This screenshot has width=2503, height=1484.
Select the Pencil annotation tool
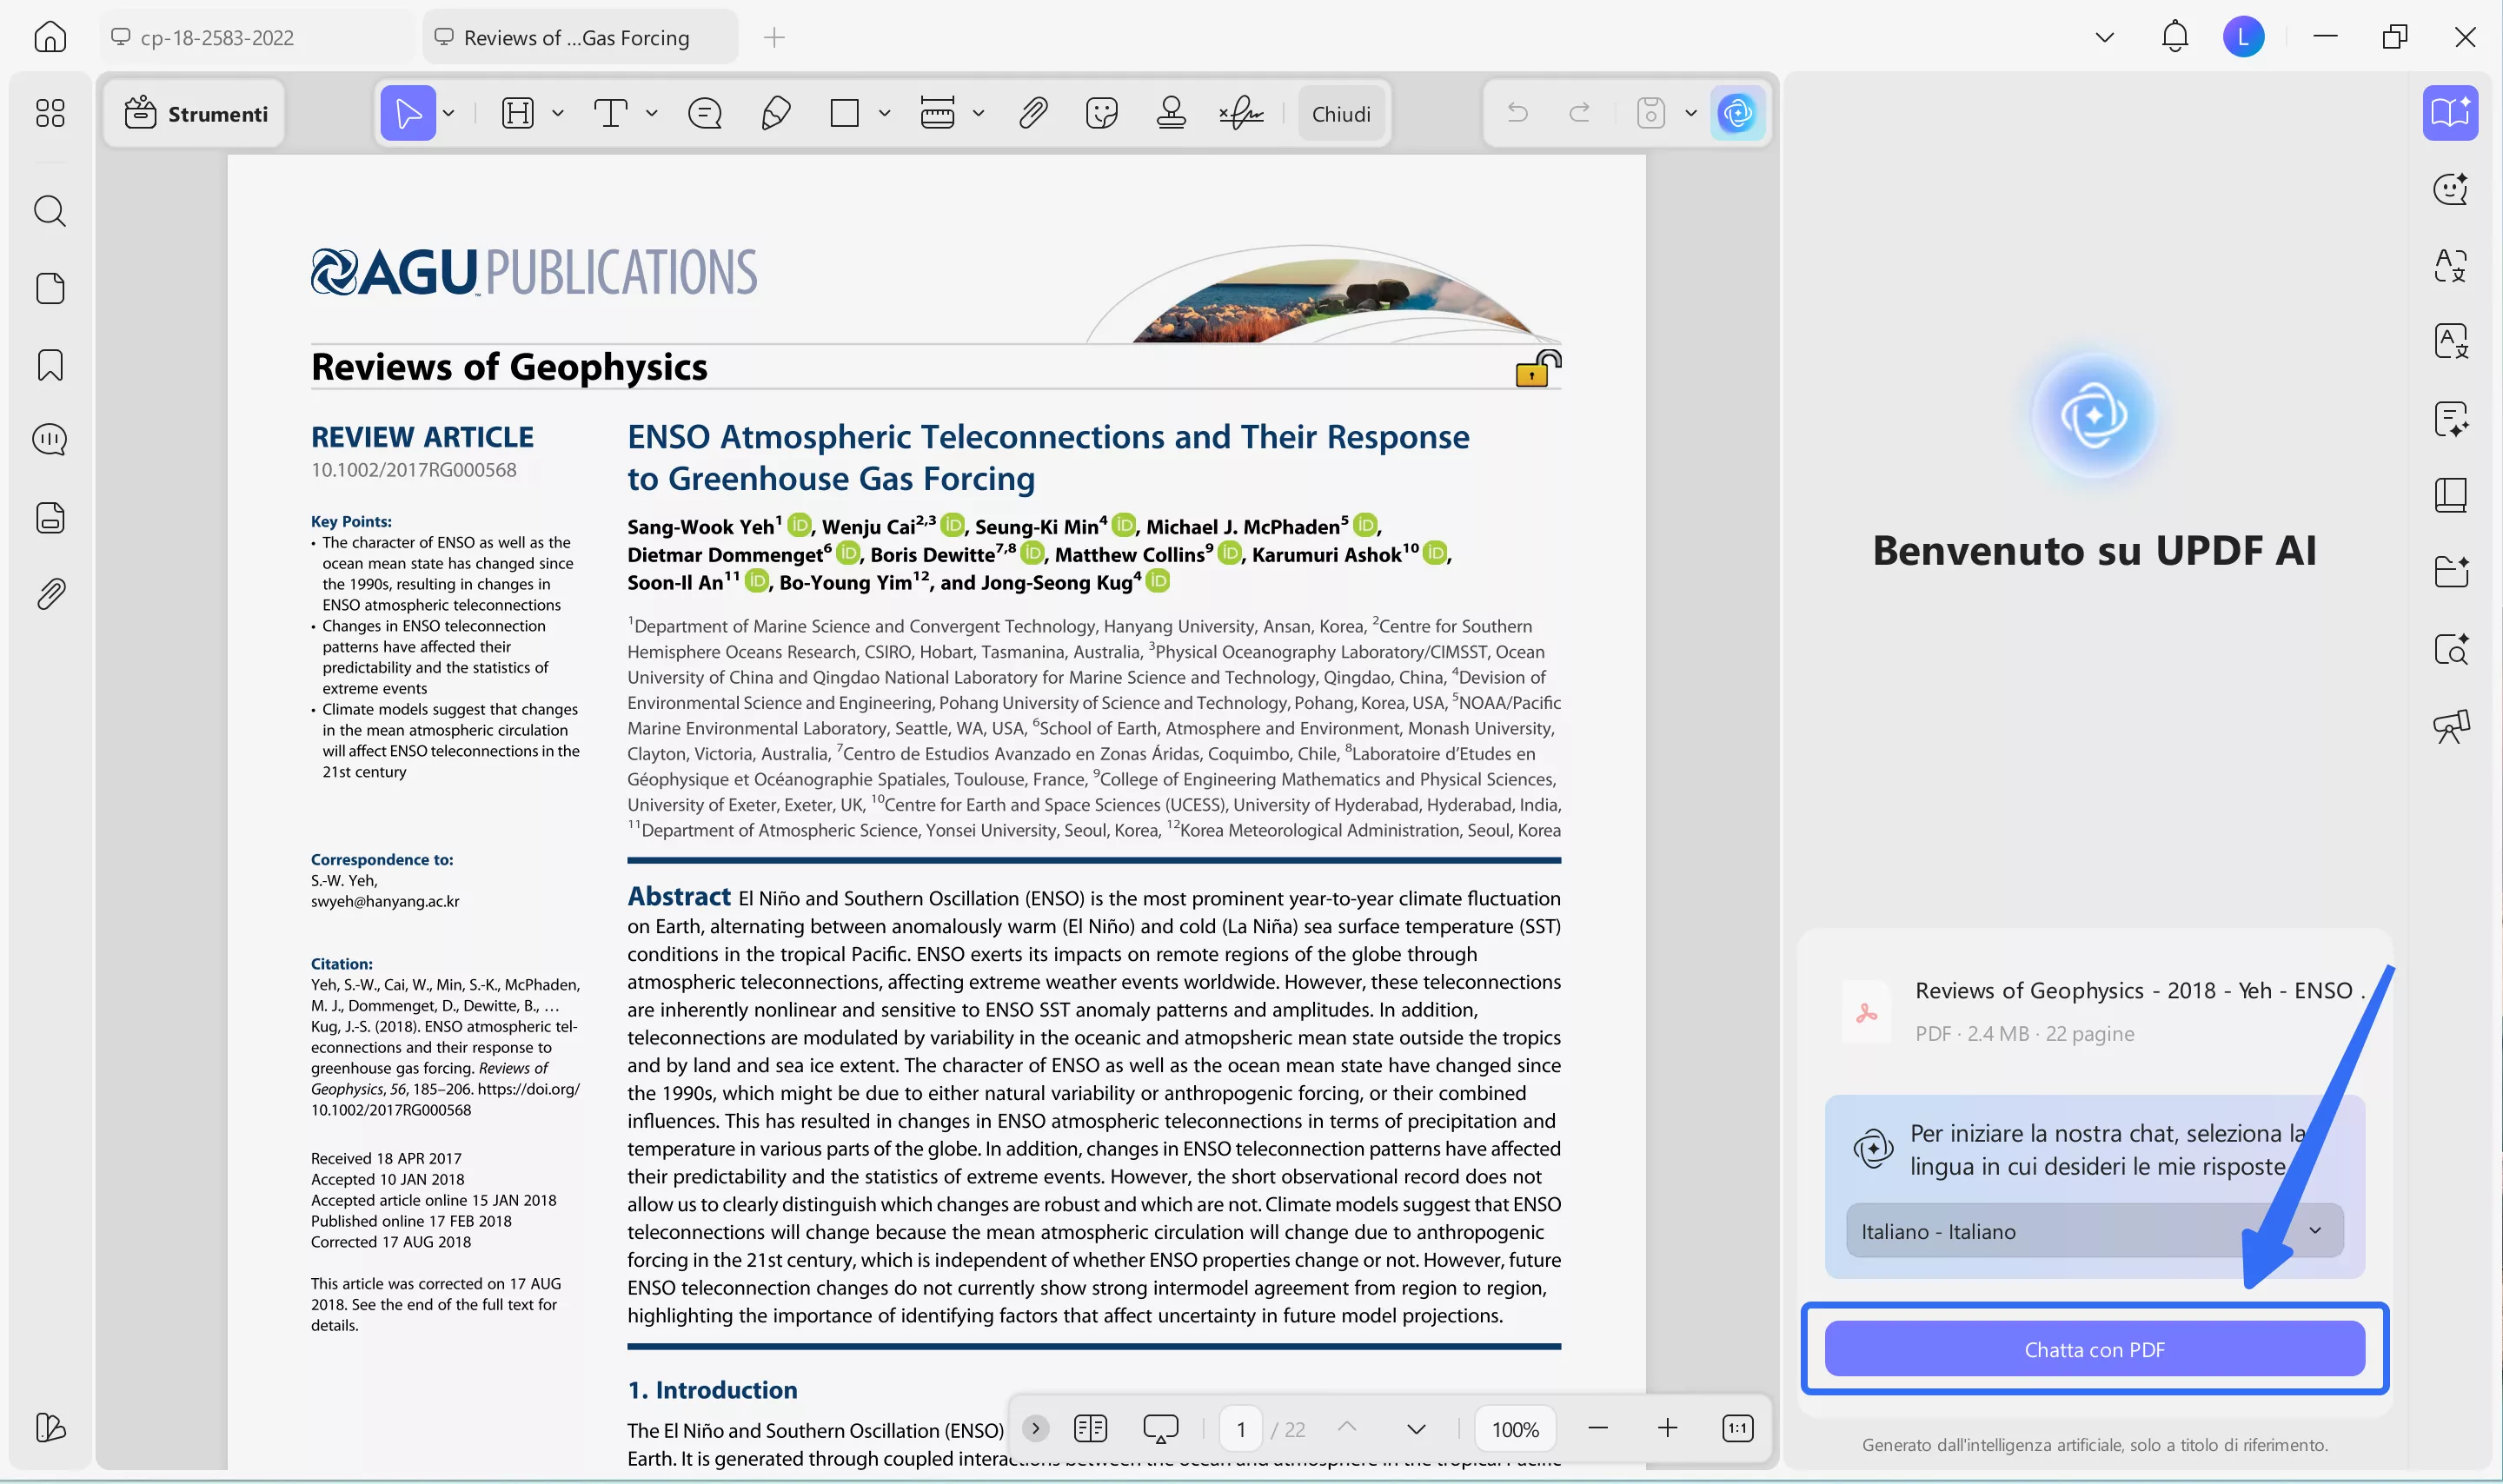click(774, 113)
